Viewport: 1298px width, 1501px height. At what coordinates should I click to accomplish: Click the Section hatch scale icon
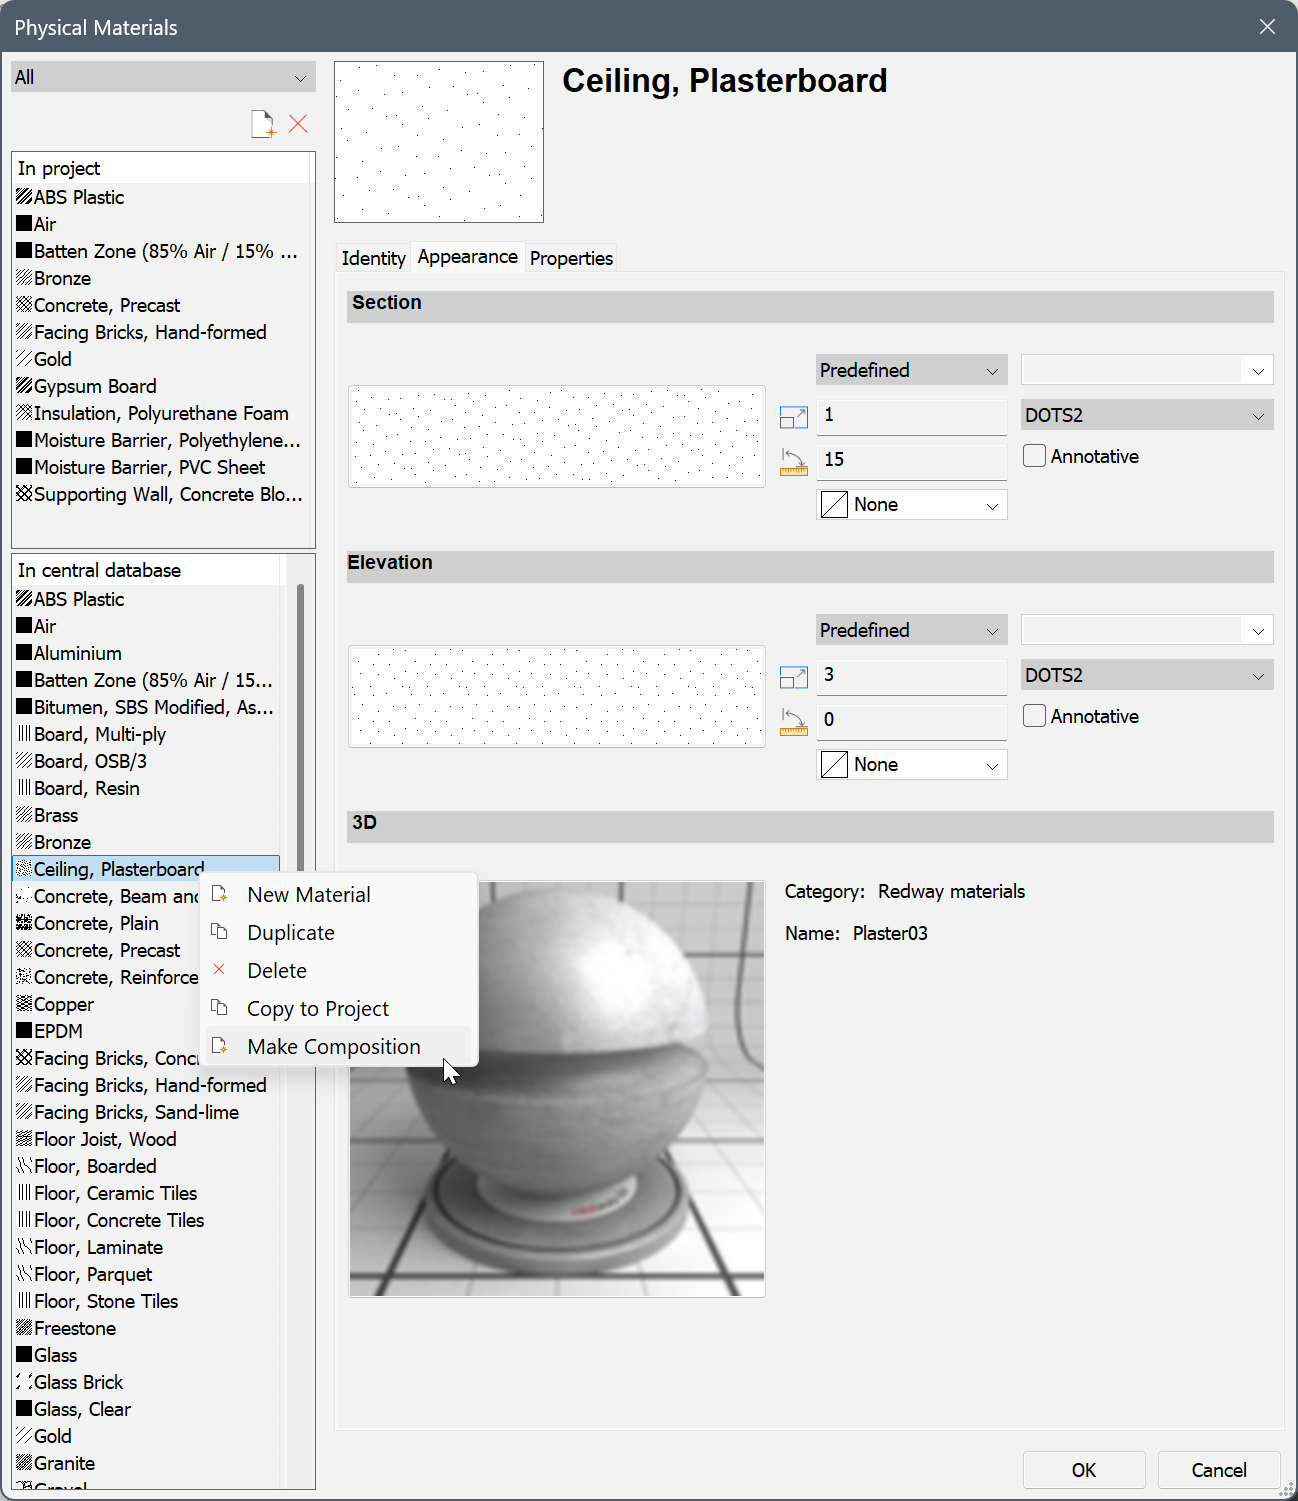[x=793, y=416]
